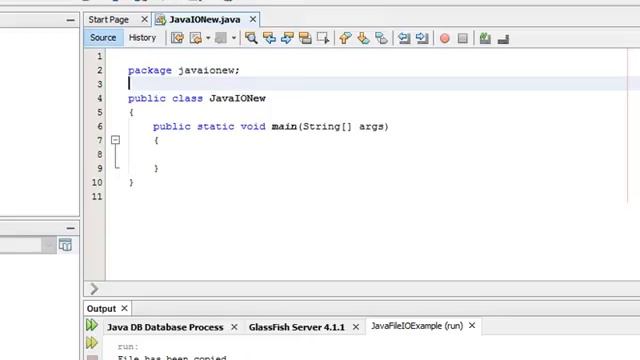Open the GlassFish Server 4.1.1 output tab
The height and width of the screenshot is (360, 640).
click(297, 327)
